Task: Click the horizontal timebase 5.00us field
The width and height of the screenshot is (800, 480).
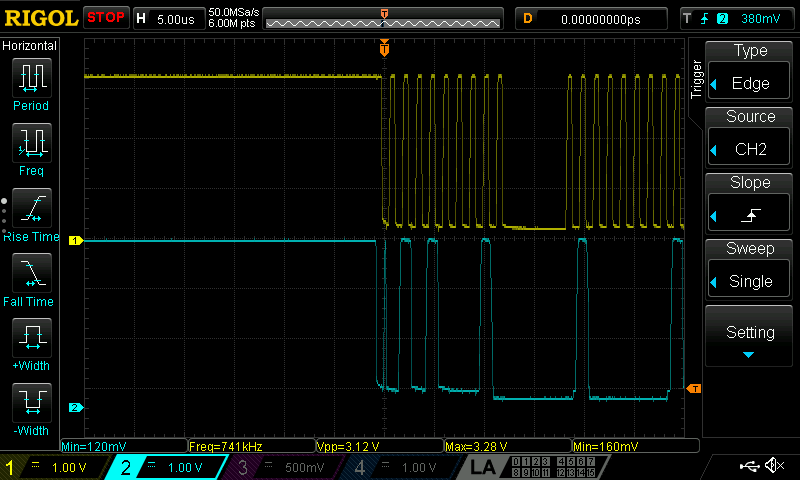Action: tap(168, 19)
